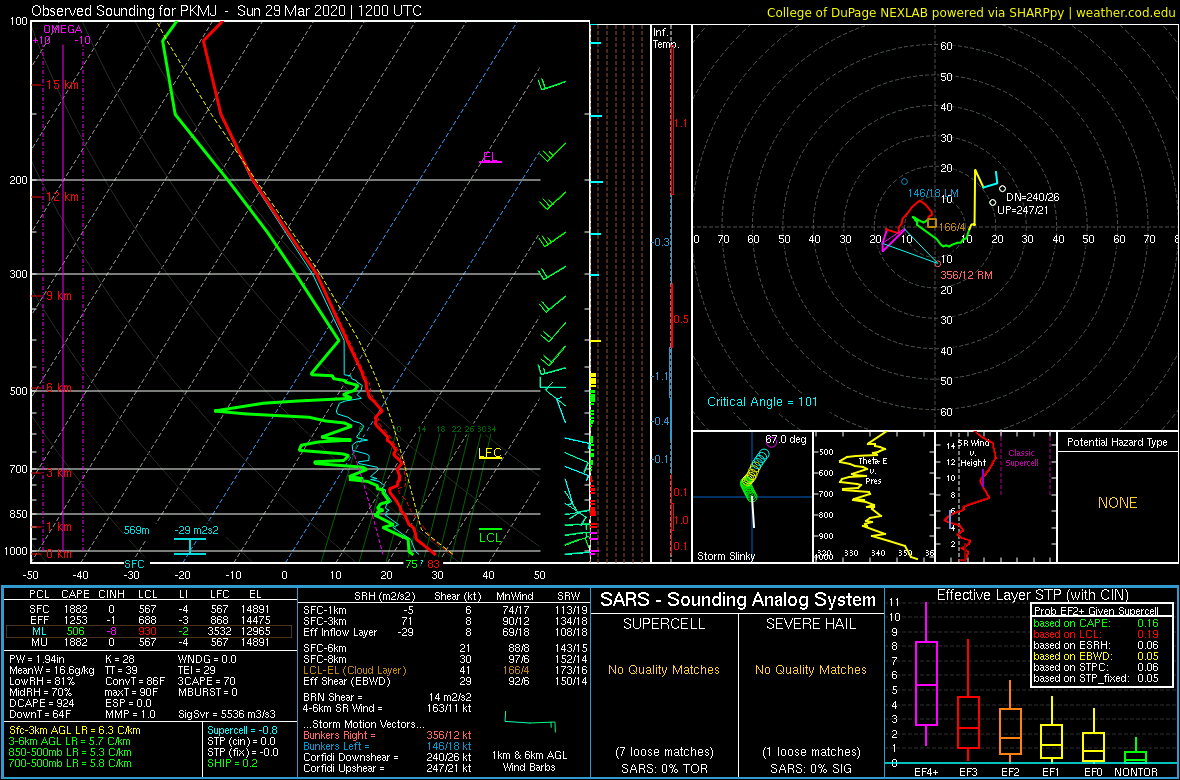Screen dimensions: 1180x780
Task: Click the SUPERCELL column heading
Action: (x=665, y=623)
